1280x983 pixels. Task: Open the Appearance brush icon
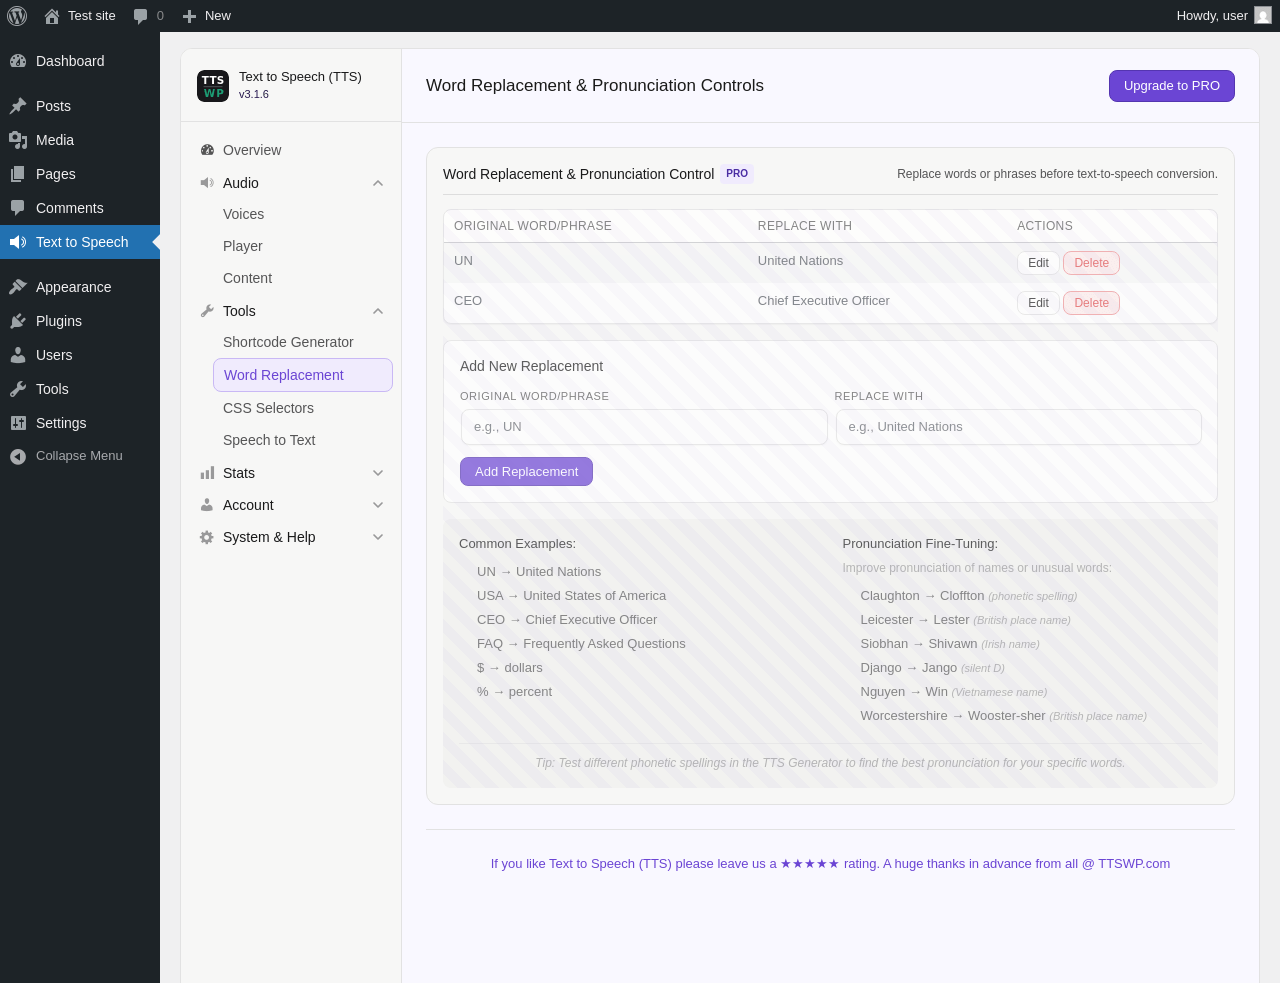click(x=18, y=287)
